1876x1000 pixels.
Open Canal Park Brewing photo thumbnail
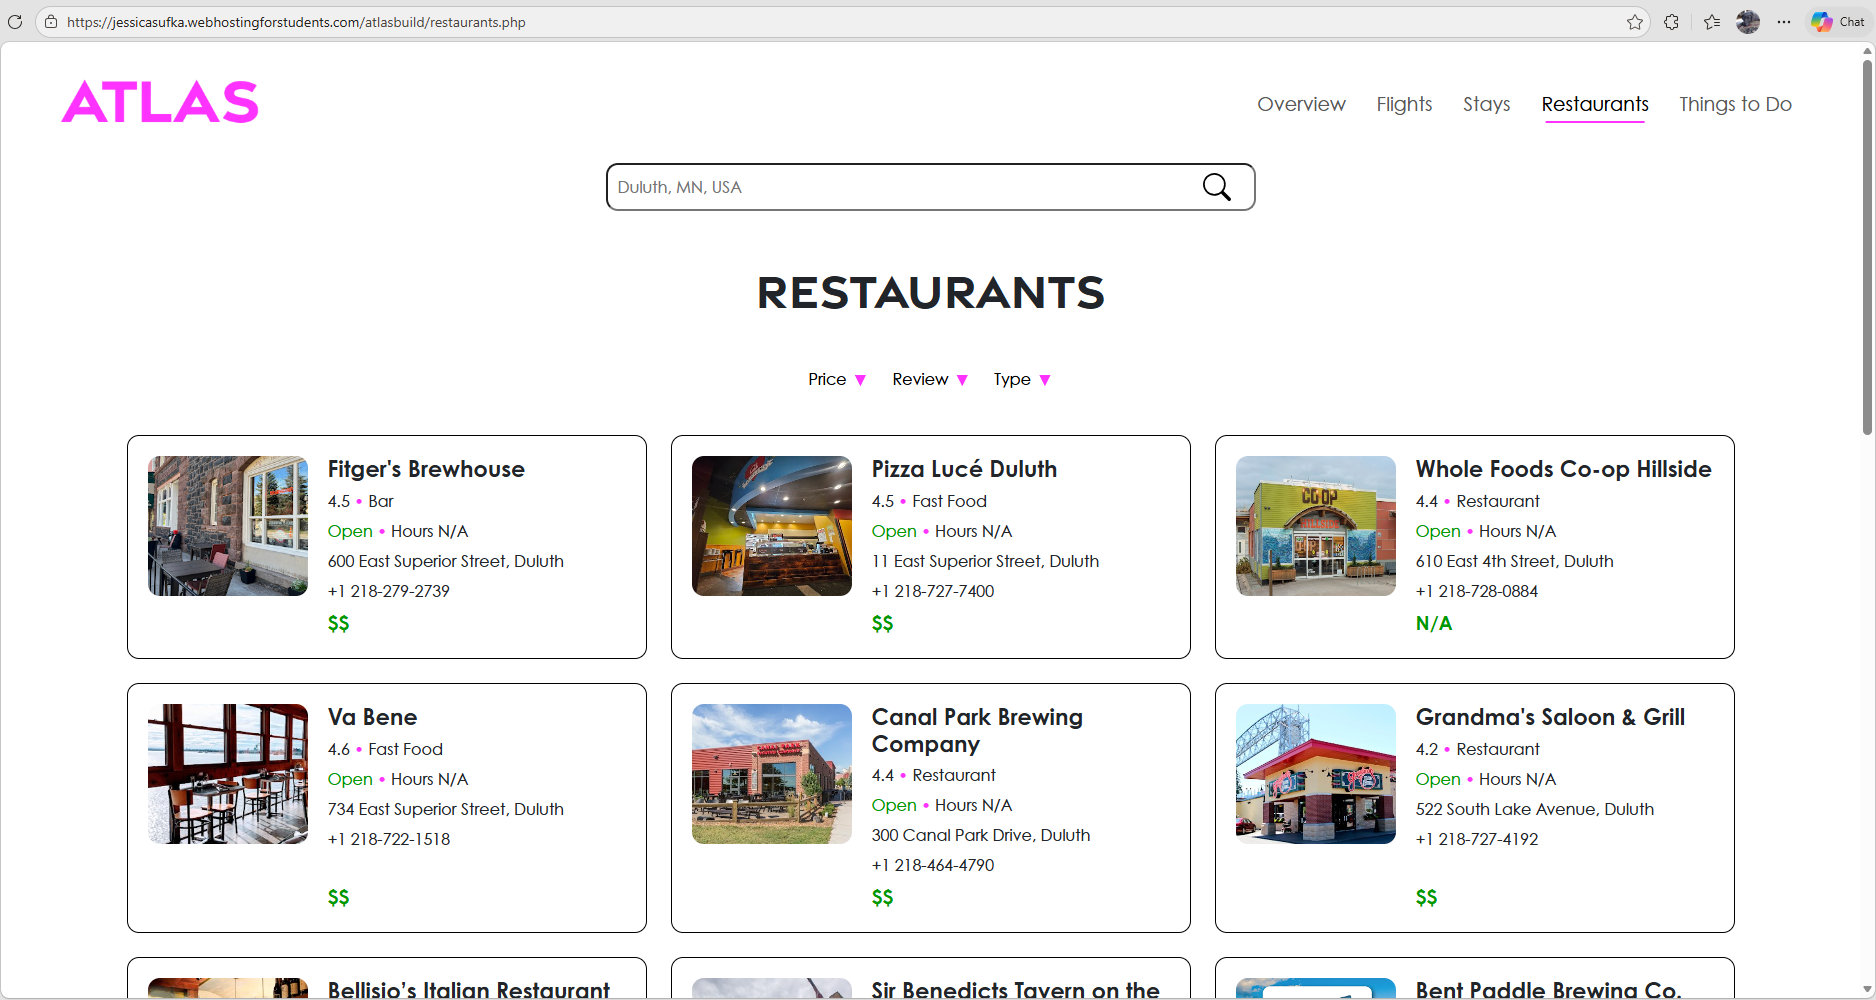point(772,774)
